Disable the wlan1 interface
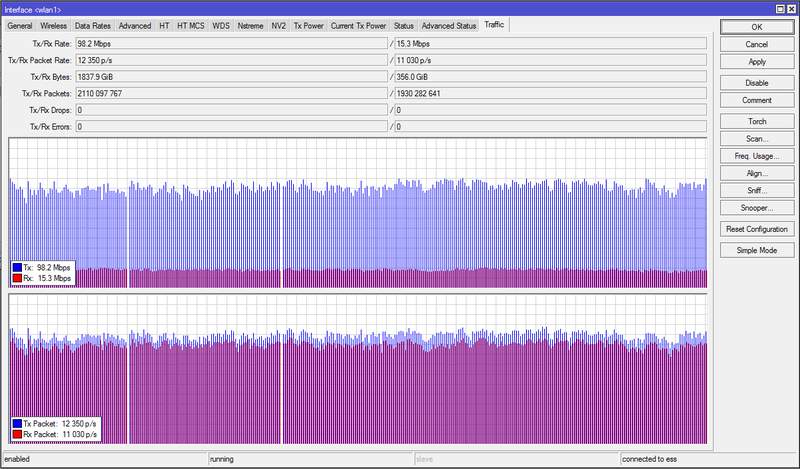800x469 pixels. (x=757, y=83)
